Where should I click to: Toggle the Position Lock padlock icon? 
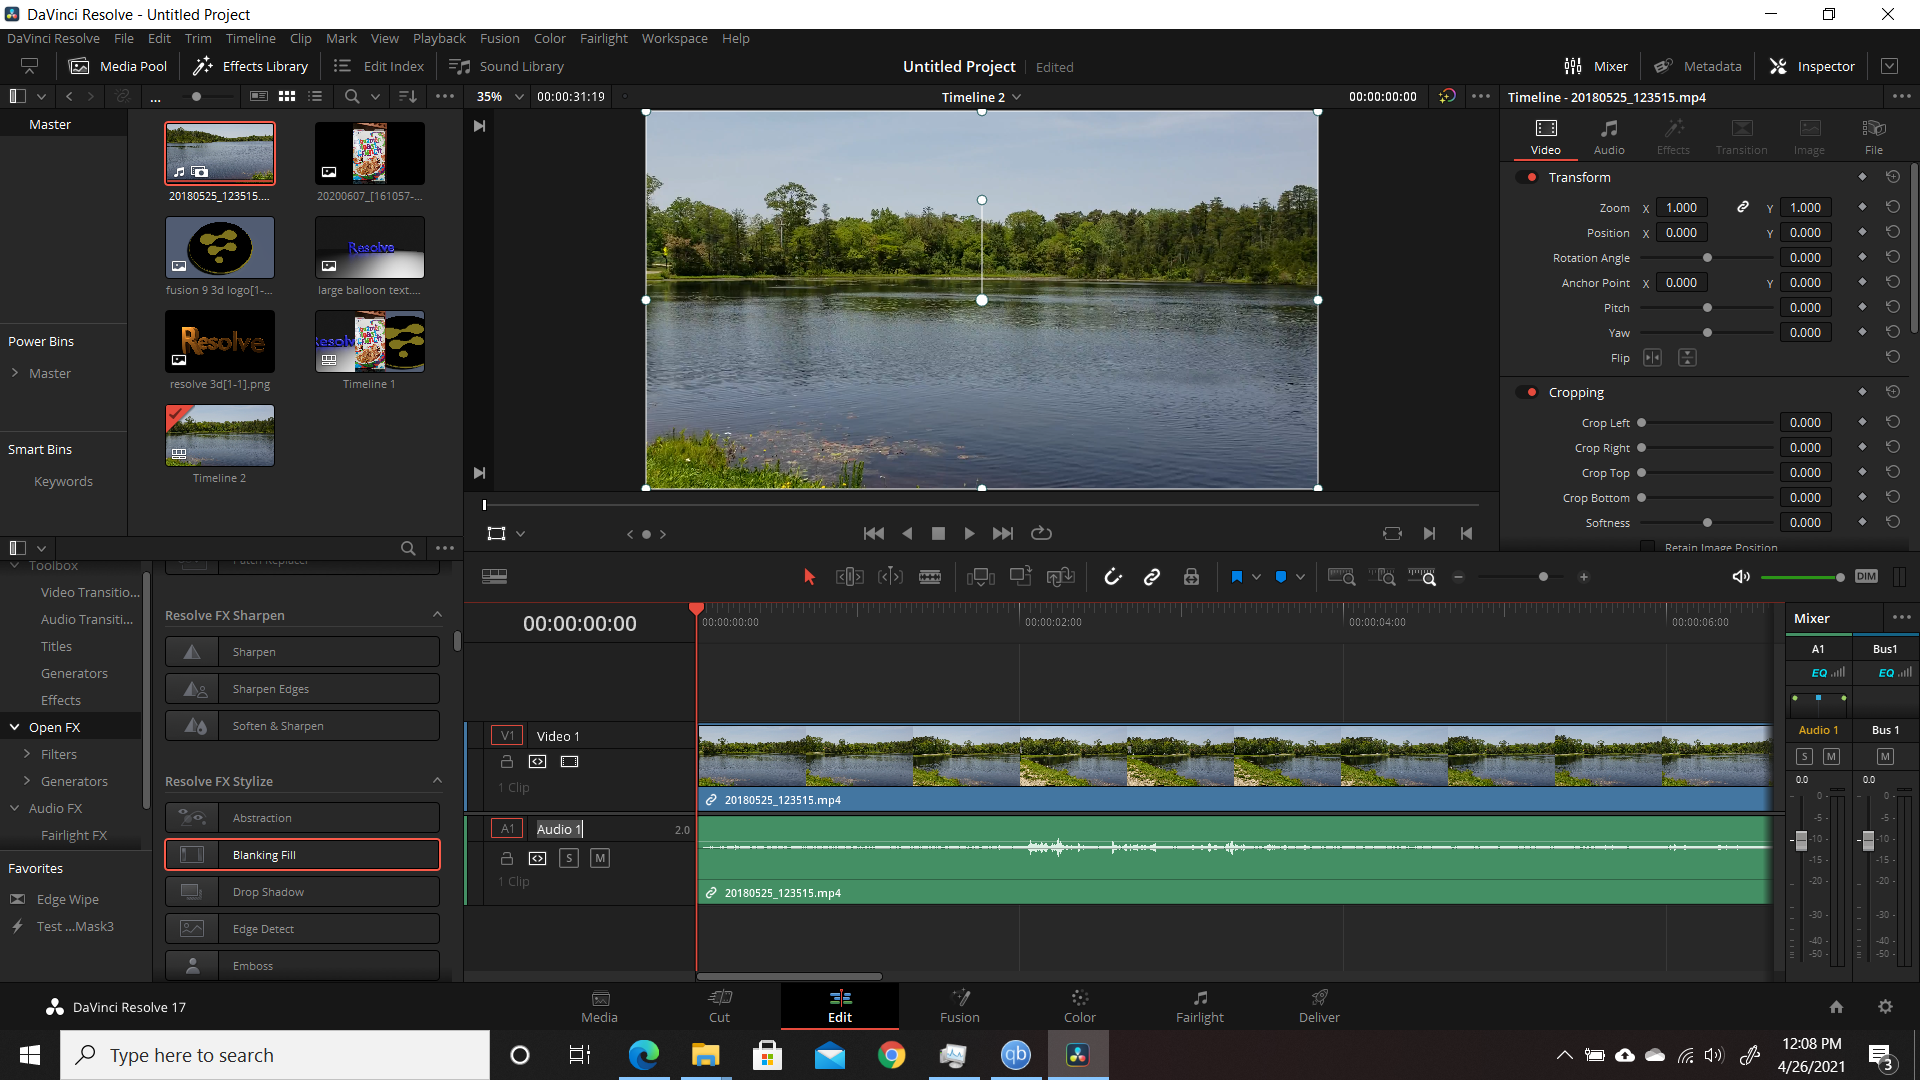1191,577
